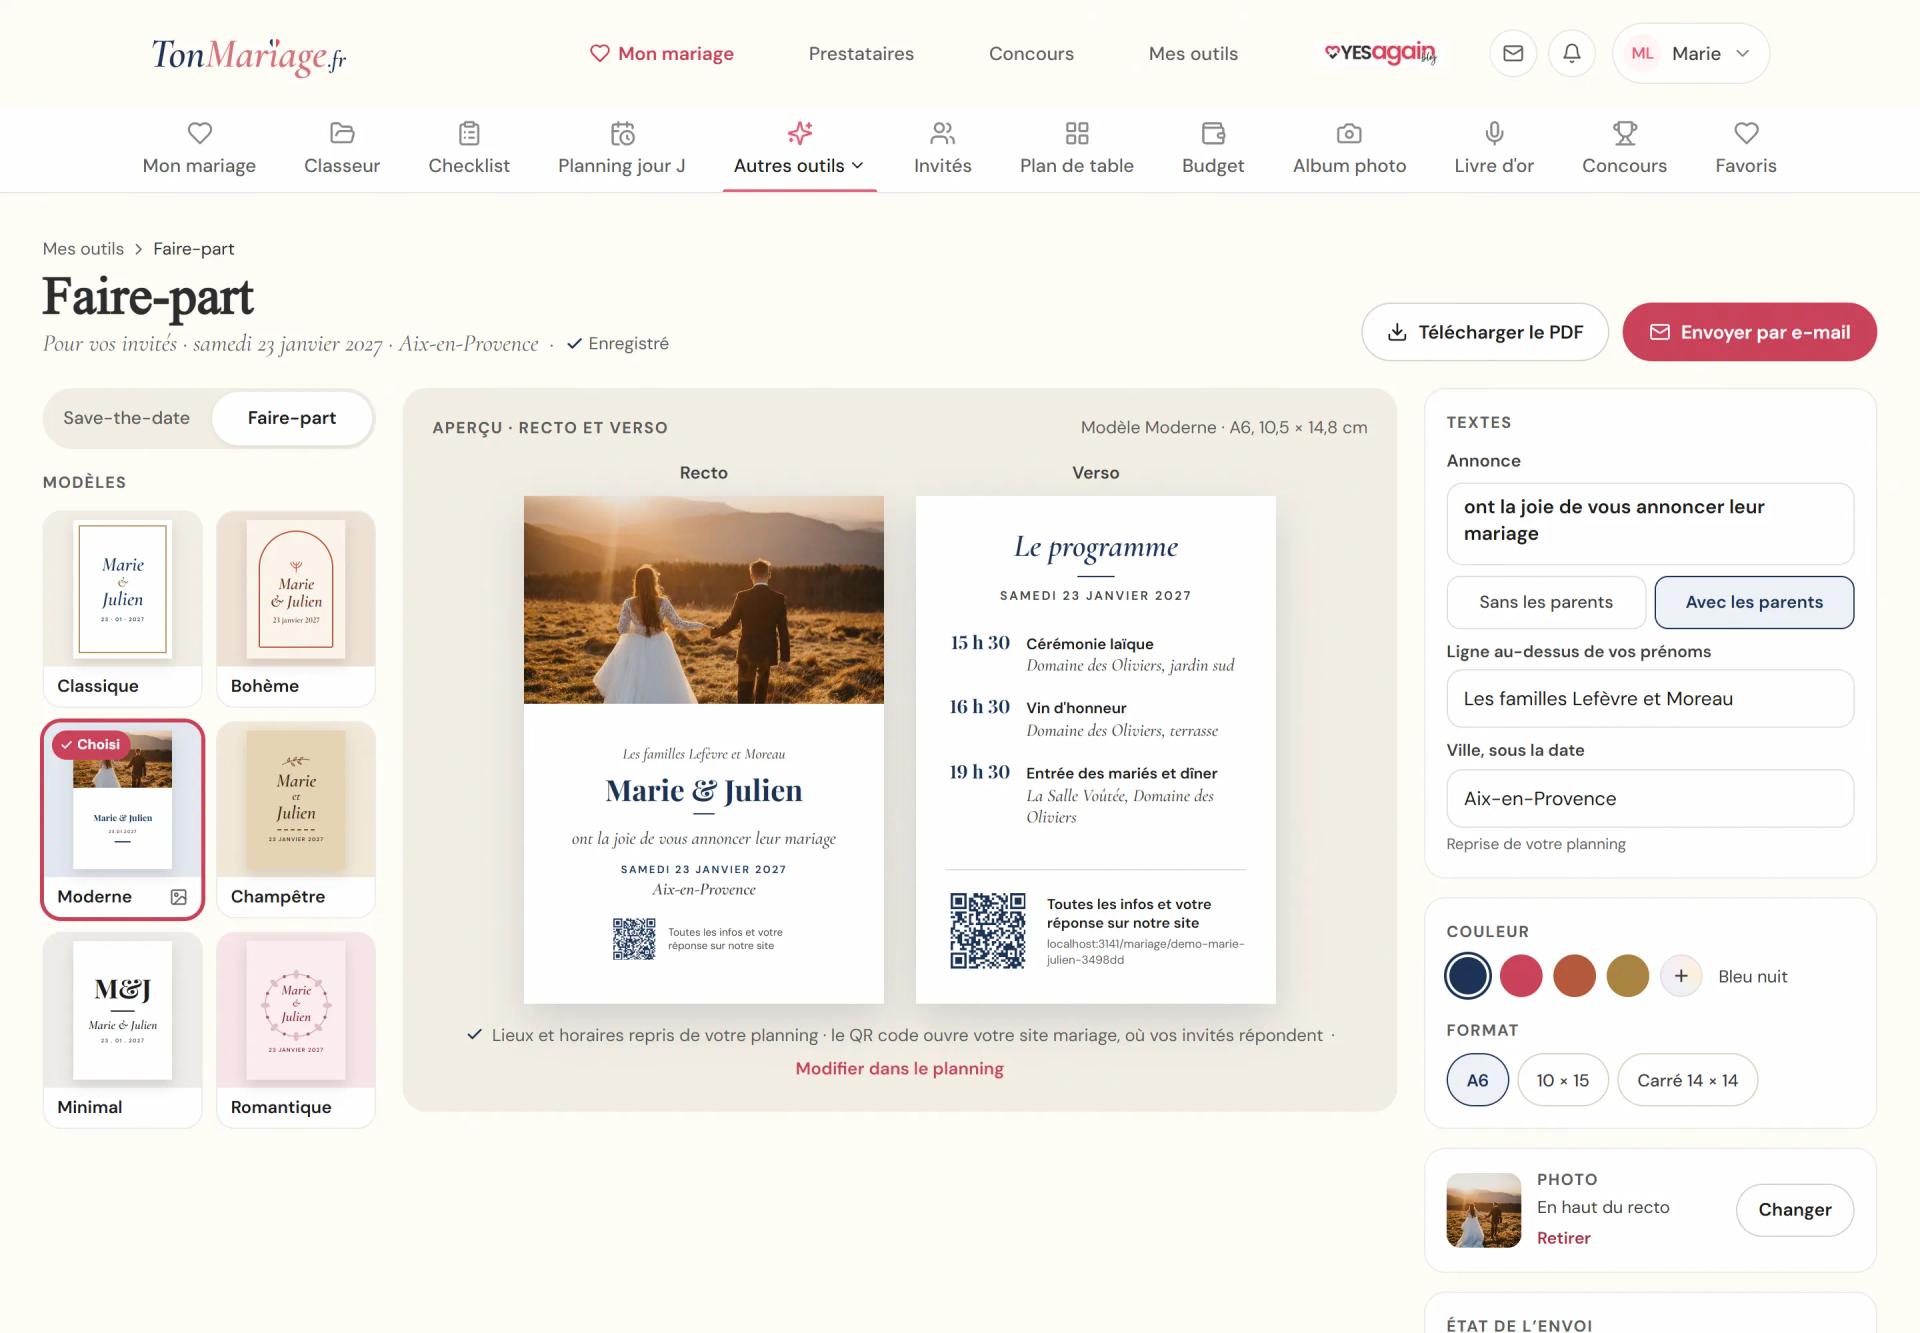
Task: Add a custom color with the plus button
Action: click(1681, 976)
